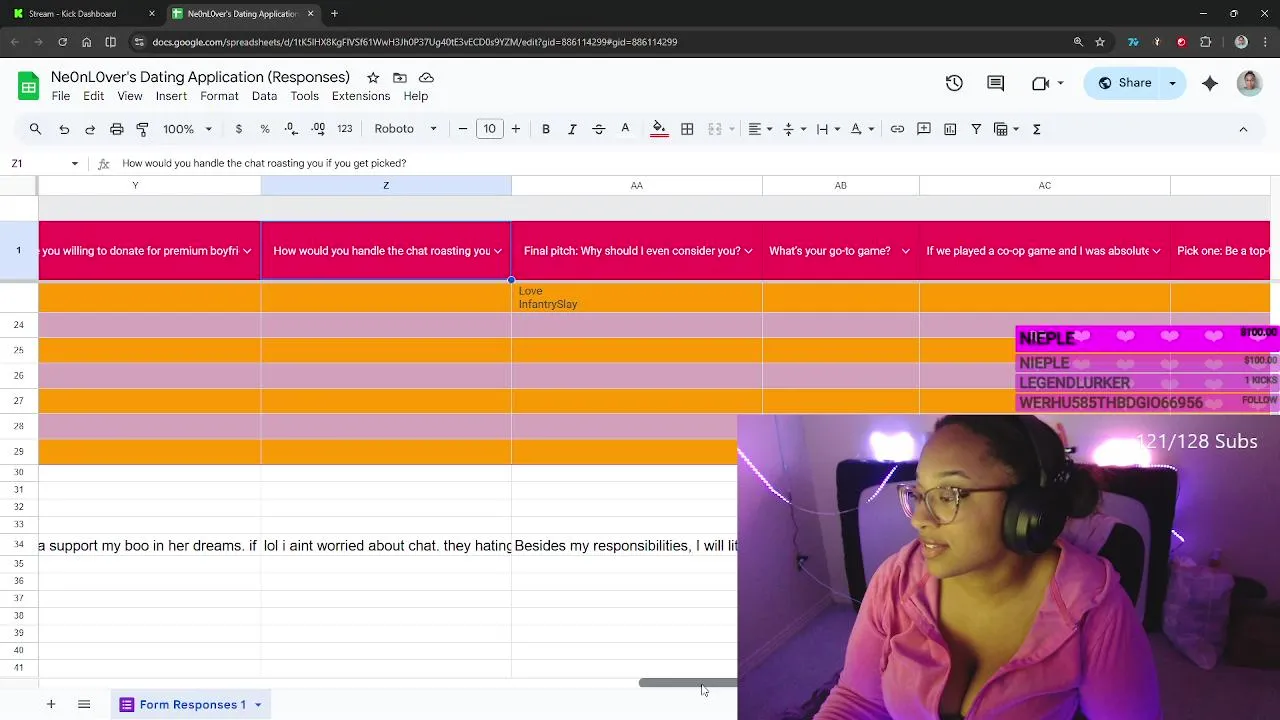Open the File menu

click(x=61, y=96)
